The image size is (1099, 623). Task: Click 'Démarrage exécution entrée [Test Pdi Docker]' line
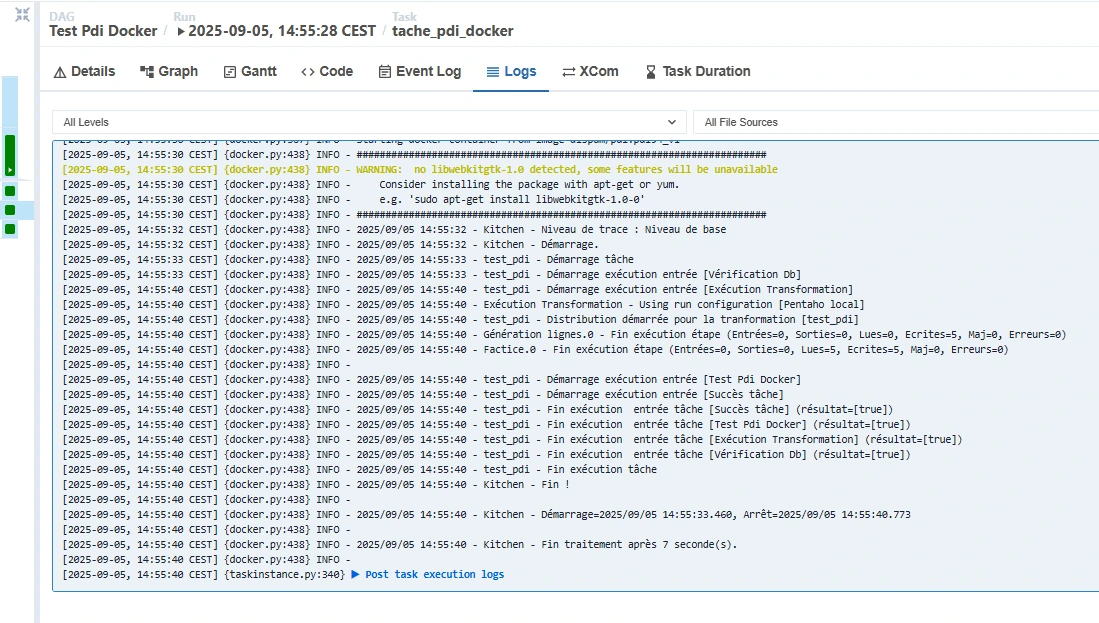(431, 379)
